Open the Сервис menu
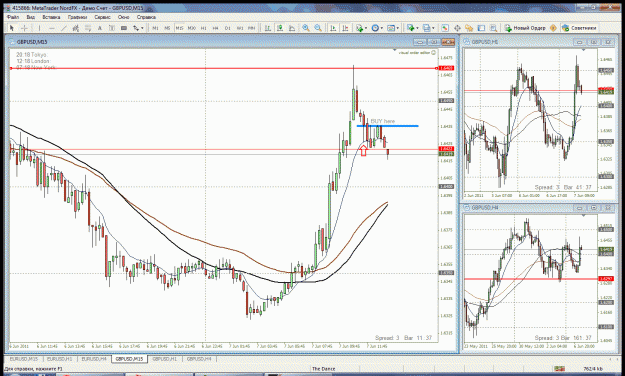The height and width of the screenshot is (376, 625). tap(102, 17)
